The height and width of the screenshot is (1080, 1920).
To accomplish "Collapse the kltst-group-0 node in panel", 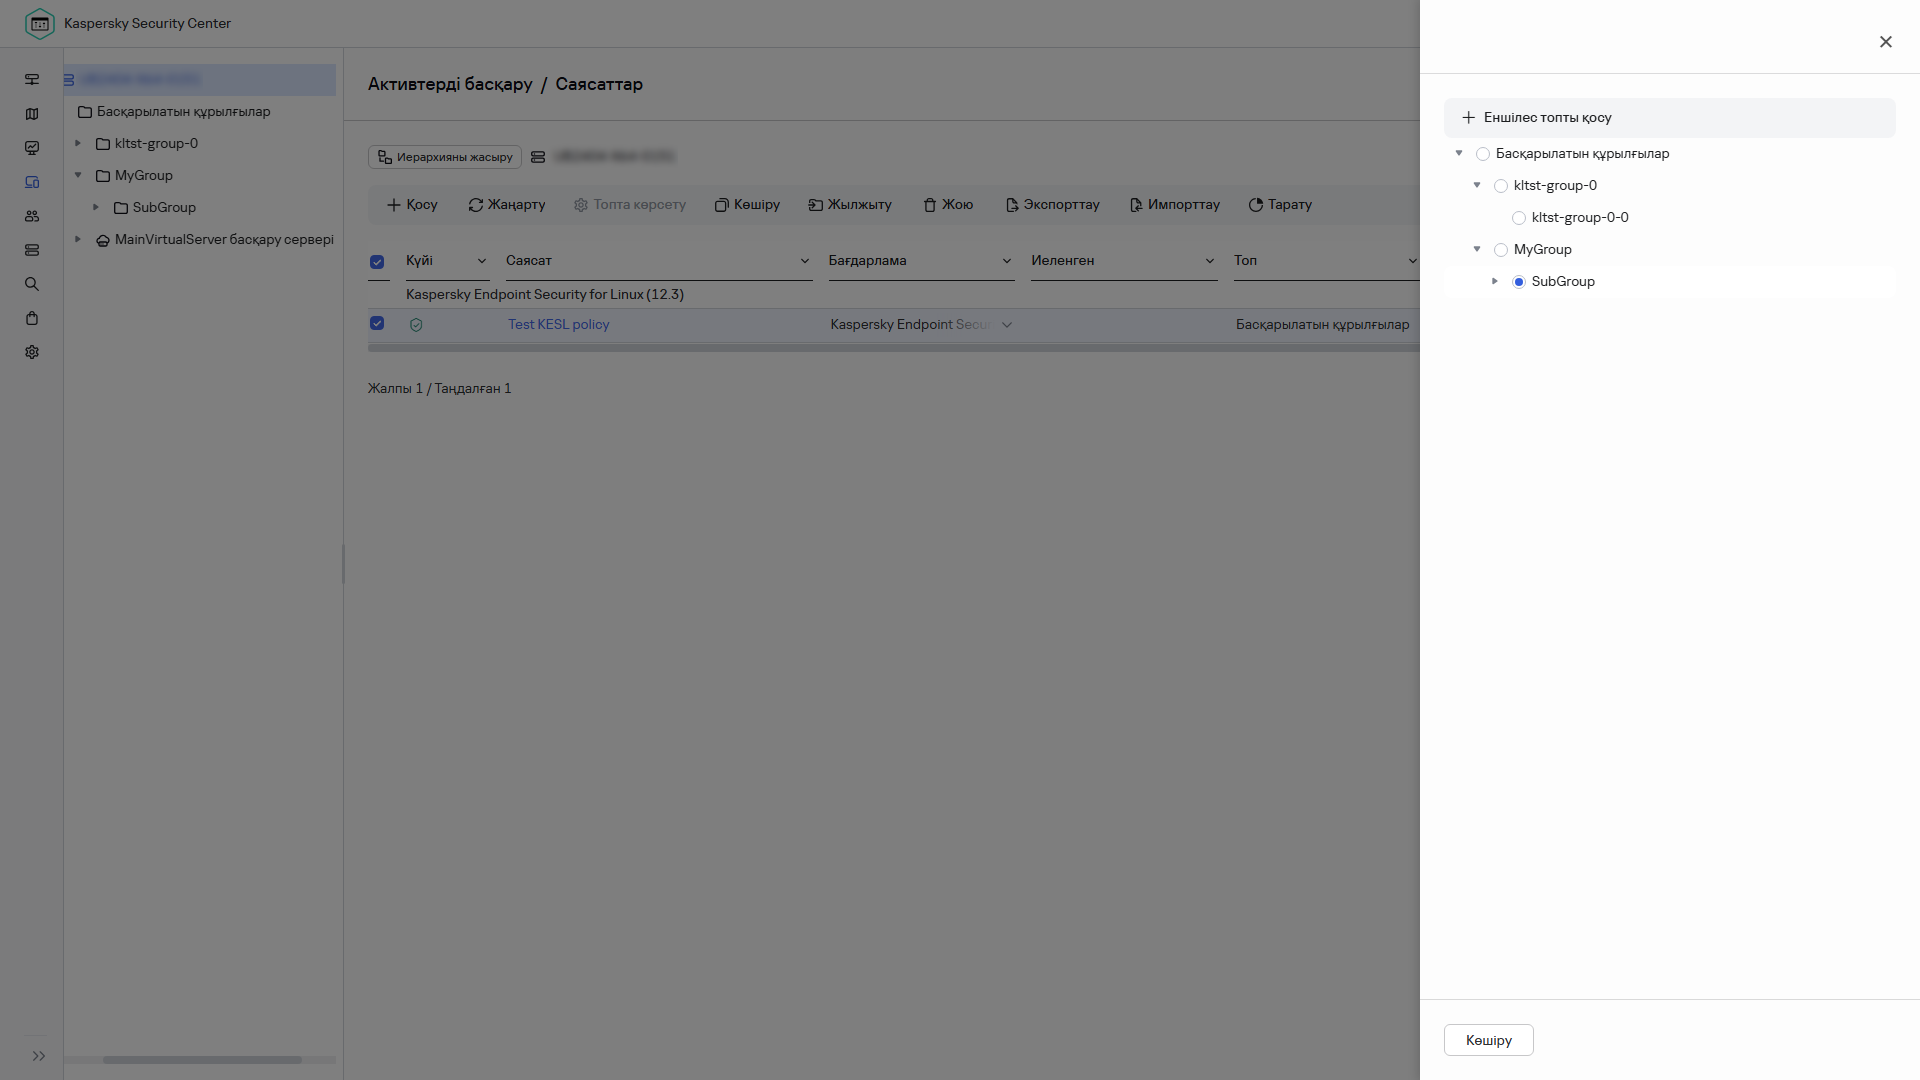I will click(1476, 185).
